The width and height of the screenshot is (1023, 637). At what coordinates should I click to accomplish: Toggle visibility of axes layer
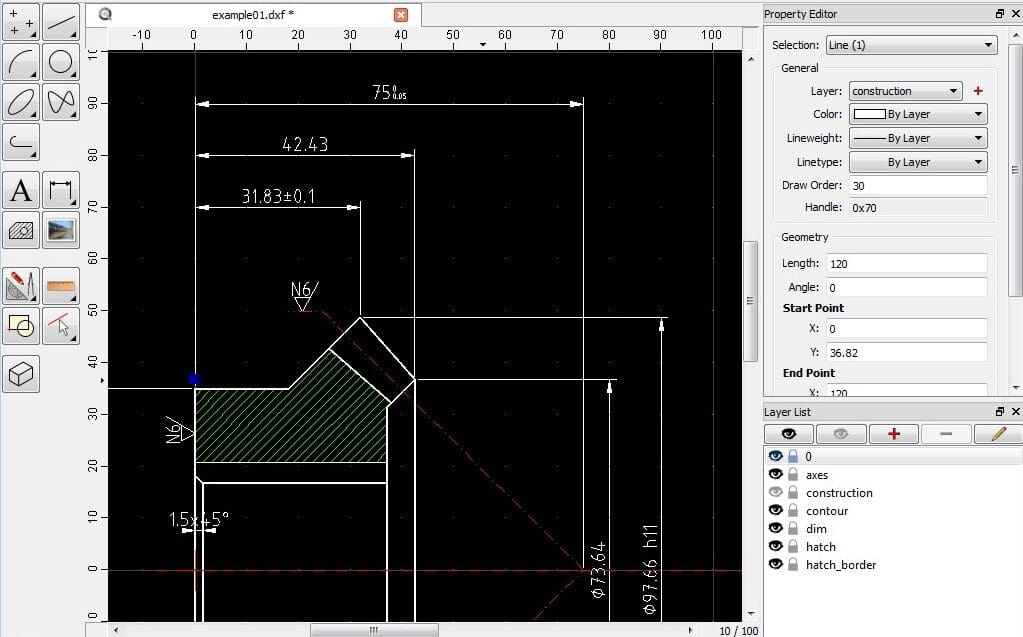click(775, 474)
